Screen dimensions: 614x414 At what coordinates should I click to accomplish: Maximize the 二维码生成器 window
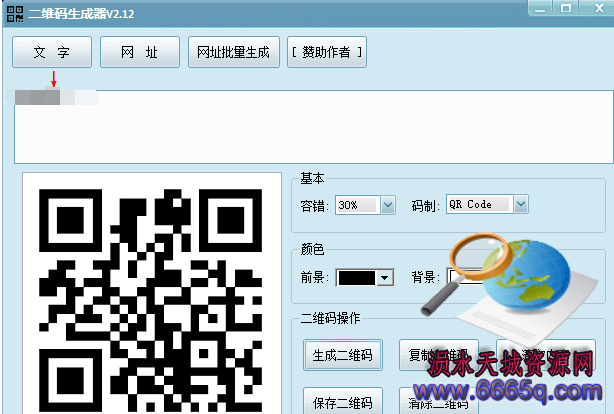click(x=566, y=8)
